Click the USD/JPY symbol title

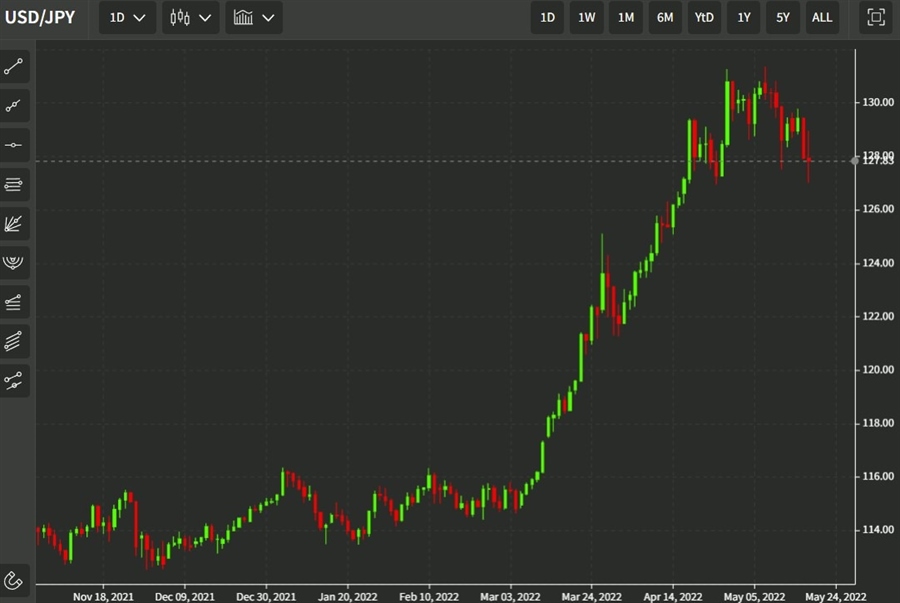click(40, 17)
